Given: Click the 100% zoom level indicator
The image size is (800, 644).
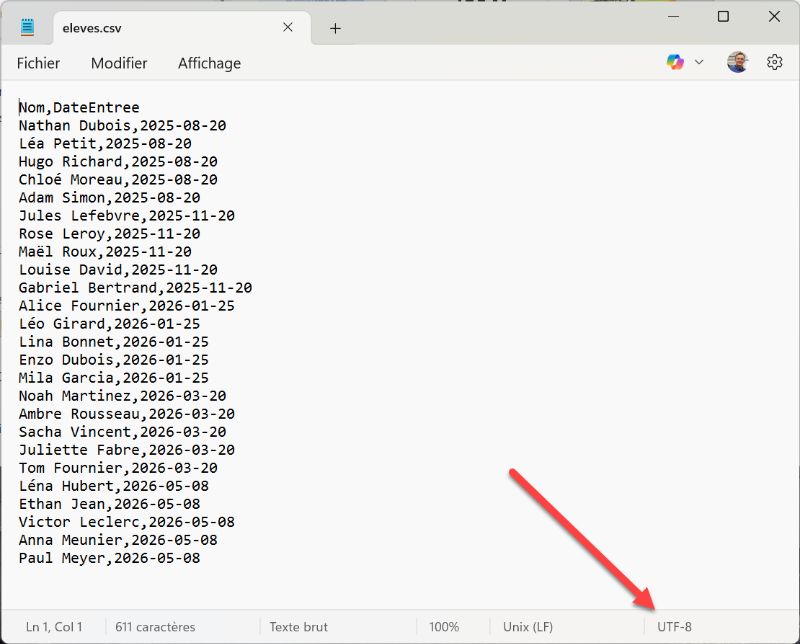Looking at the screenshot, I should 444,627.
